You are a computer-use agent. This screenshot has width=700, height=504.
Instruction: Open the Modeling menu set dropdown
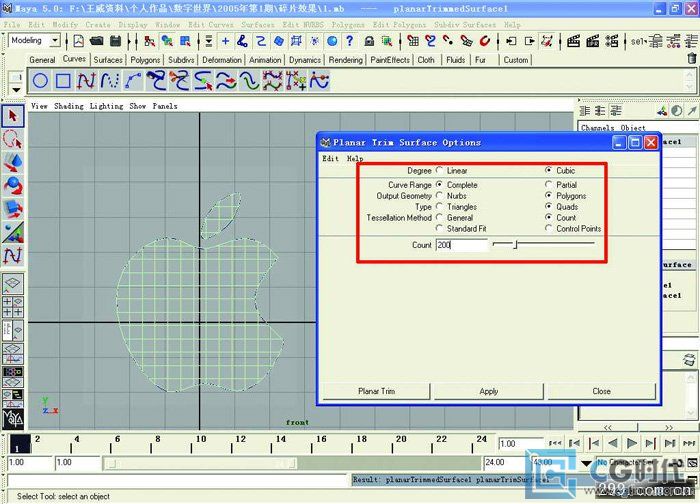(x=55, y=41)
